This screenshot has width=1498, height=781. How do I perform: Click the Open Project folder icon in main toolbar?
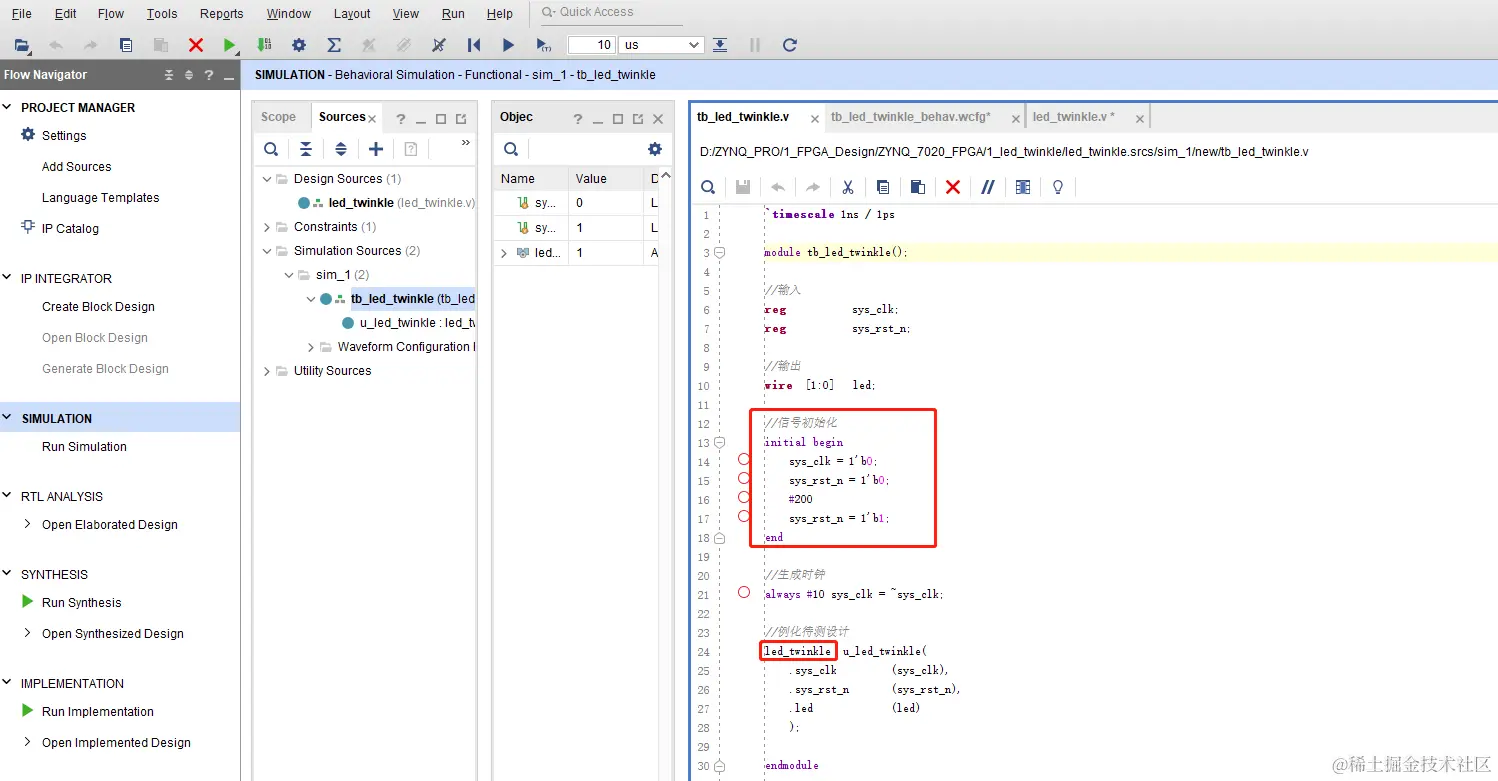coord(21,45)
